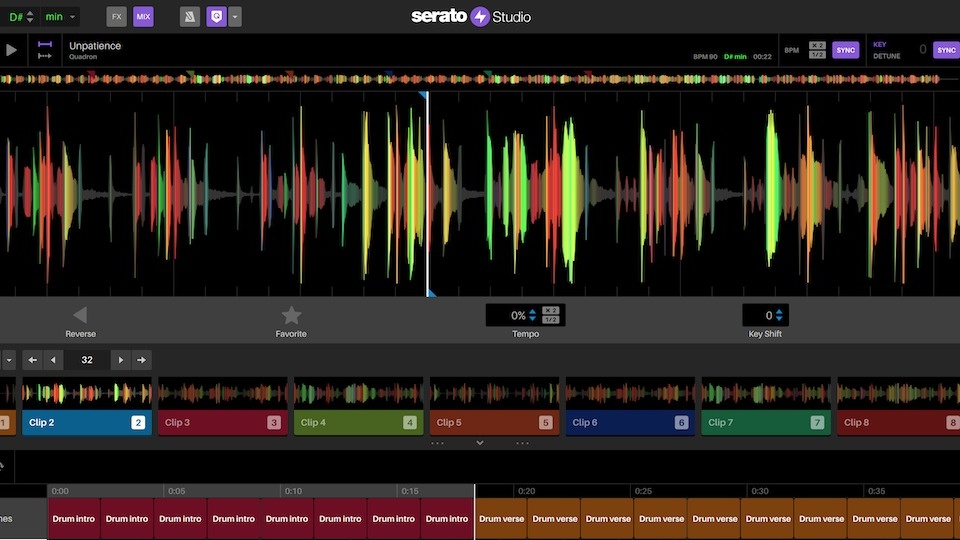
Task: Toggle the Reverse arrow icon
Action: [x=80, y=315]
